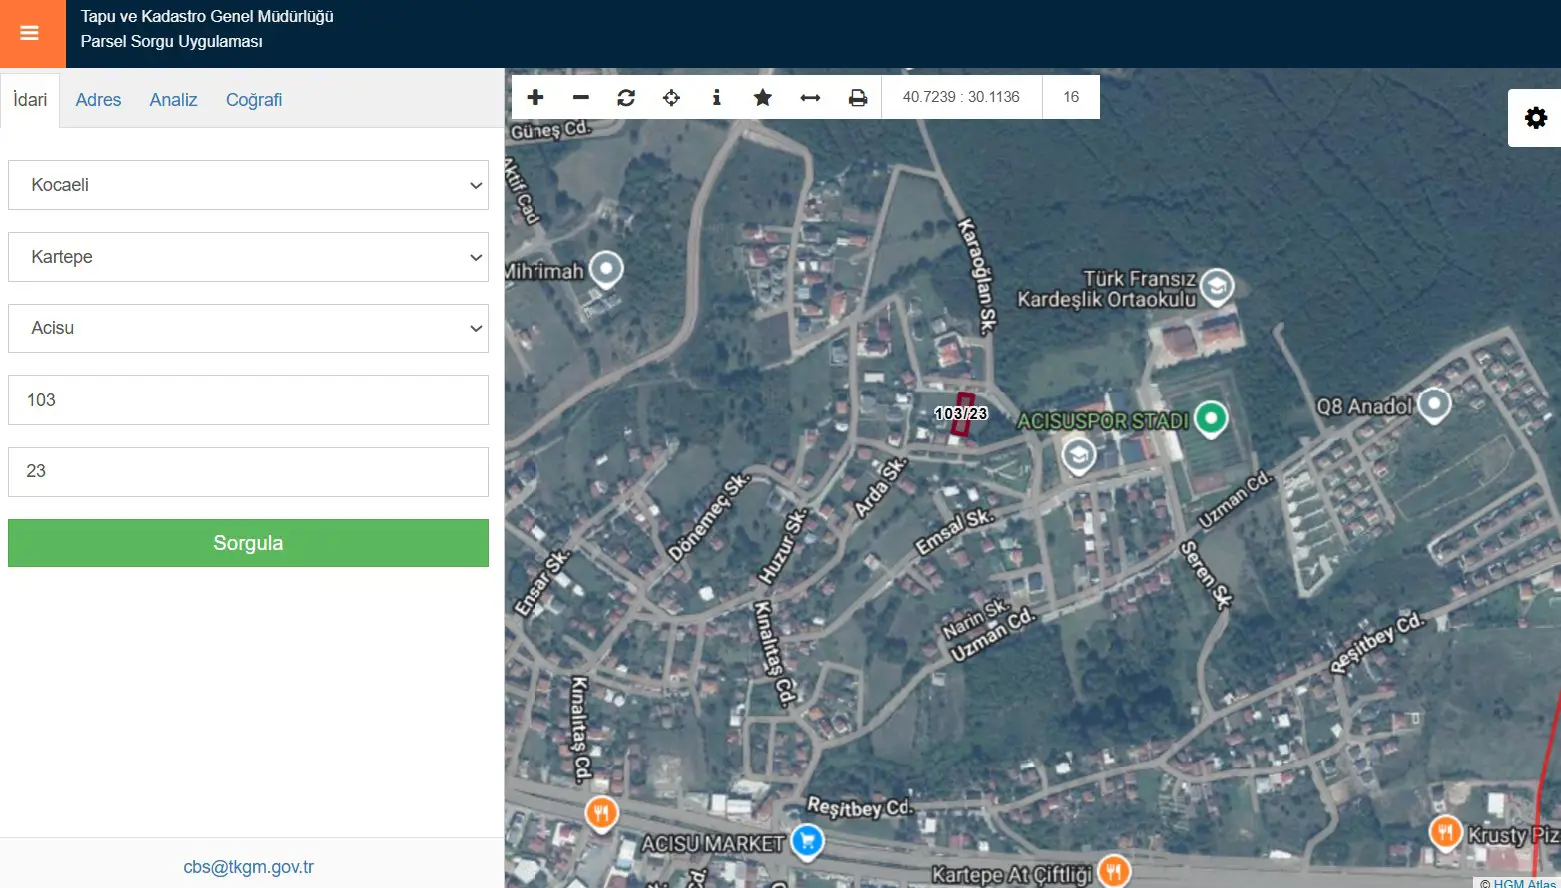1561x888 pixels.
Task: Click the refresh map icon
Action: click(626, 97)
